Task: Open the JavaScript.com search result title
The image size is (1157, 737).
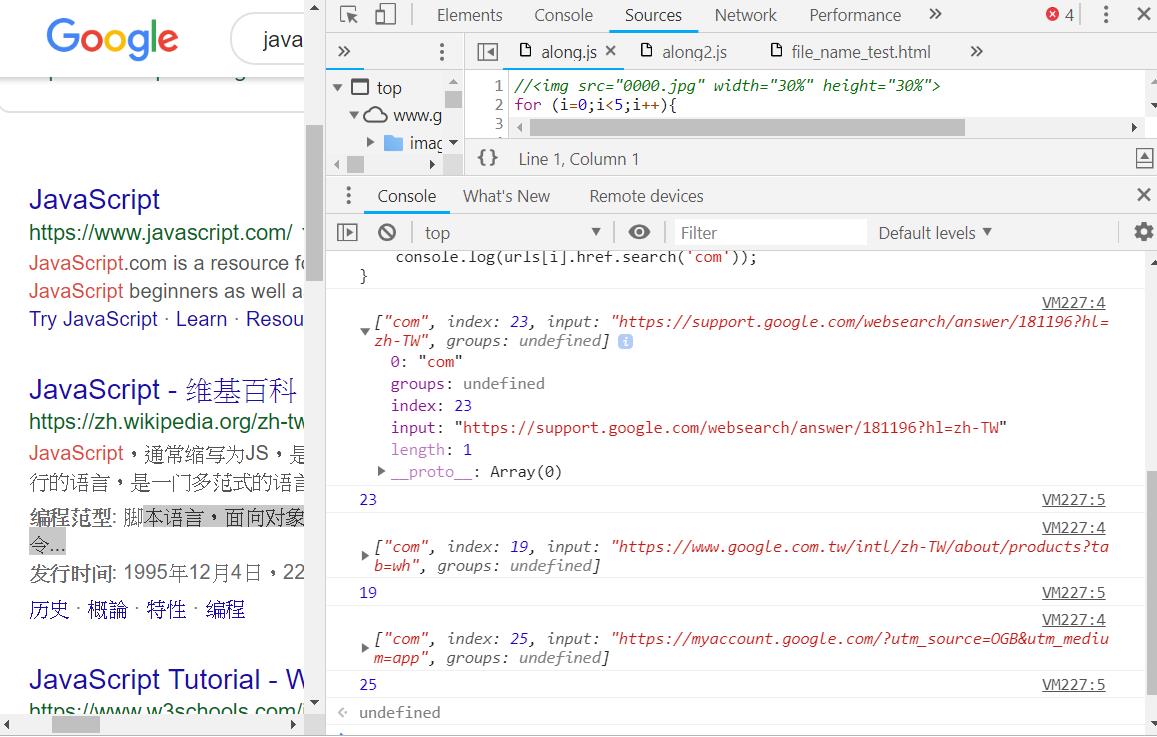Action: tap(94, 199)
